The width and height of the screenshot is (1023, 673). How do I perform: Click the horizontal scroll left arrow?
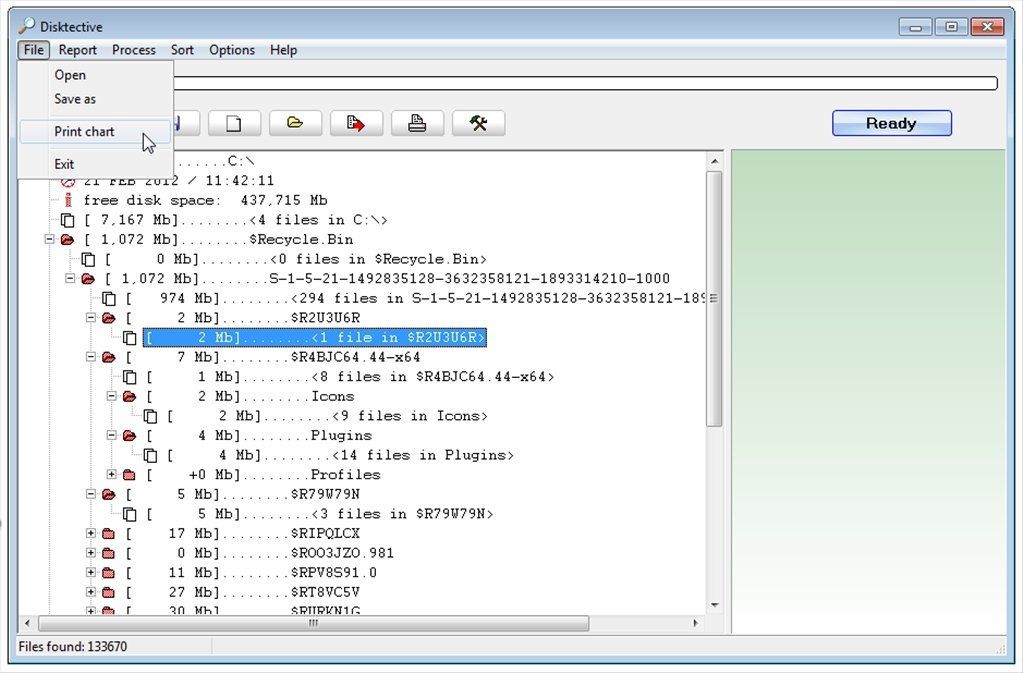27,623
